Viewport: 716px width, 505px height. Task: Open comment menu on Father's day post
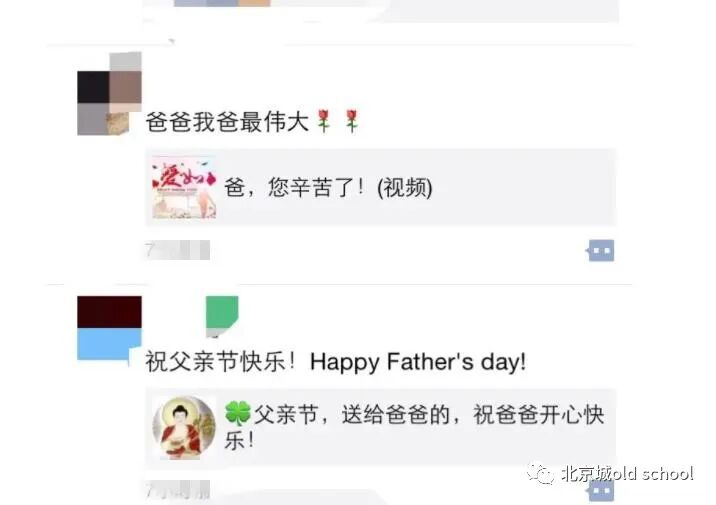(601, 490)
